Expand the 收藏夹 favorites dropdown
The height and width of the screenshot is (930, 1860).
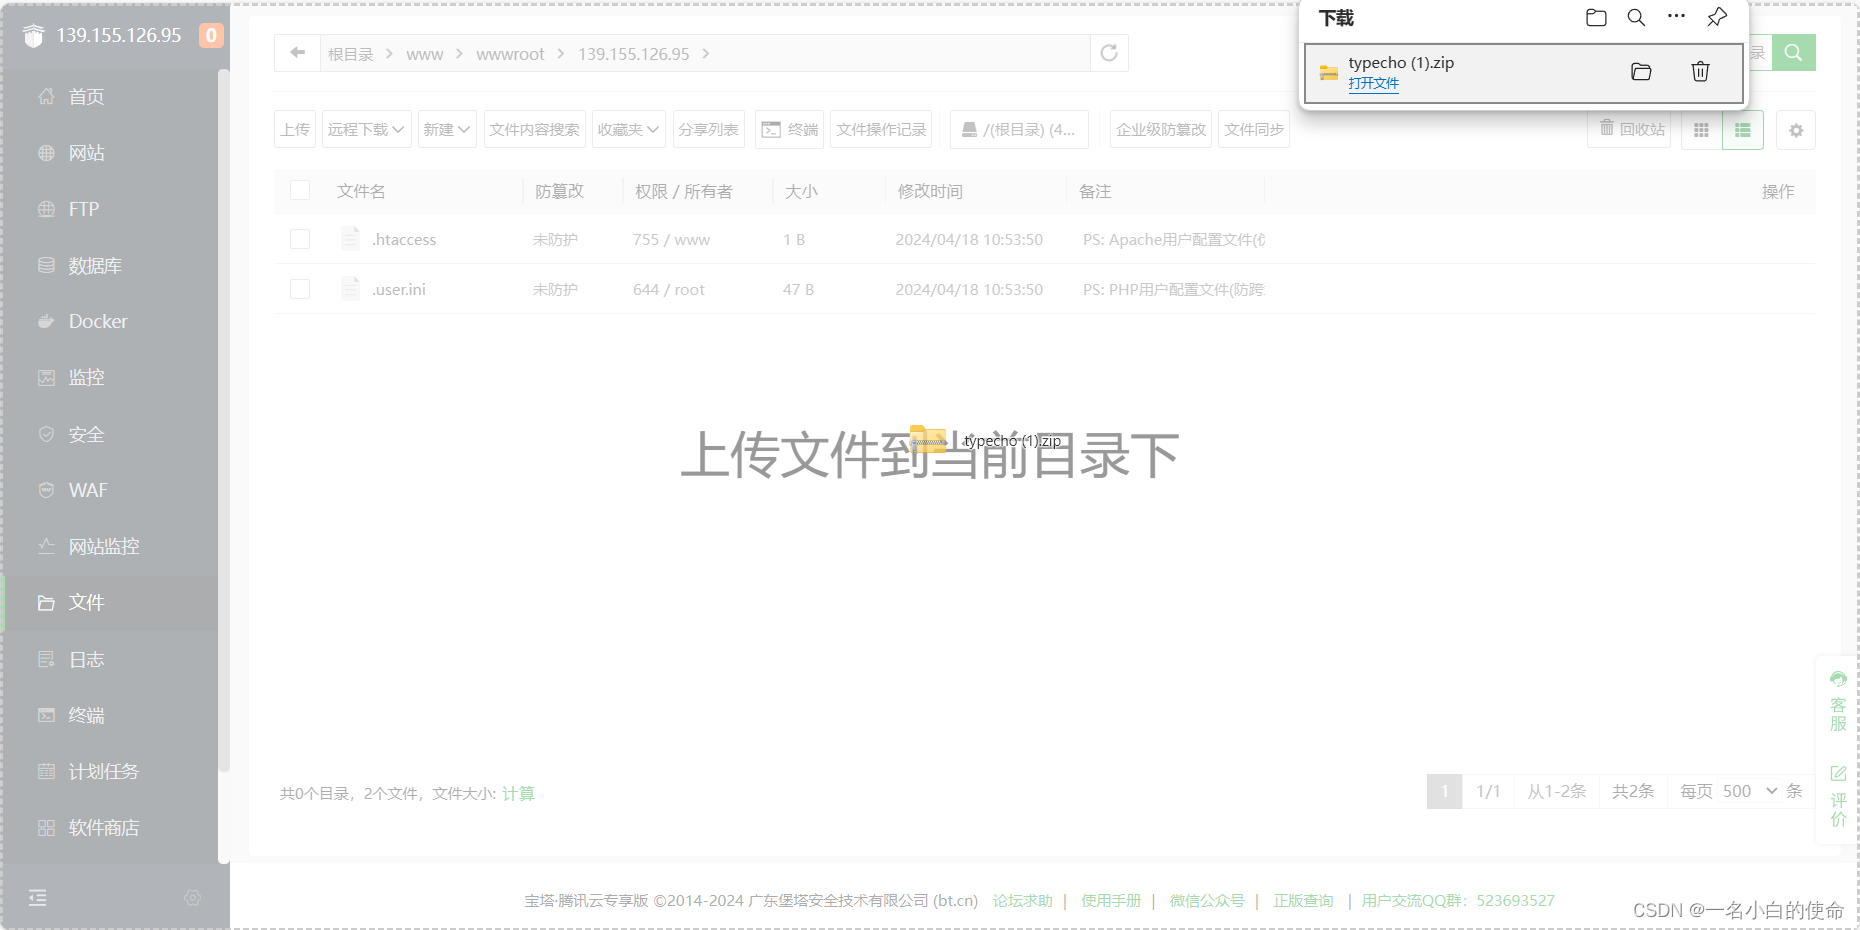(629, 129)
